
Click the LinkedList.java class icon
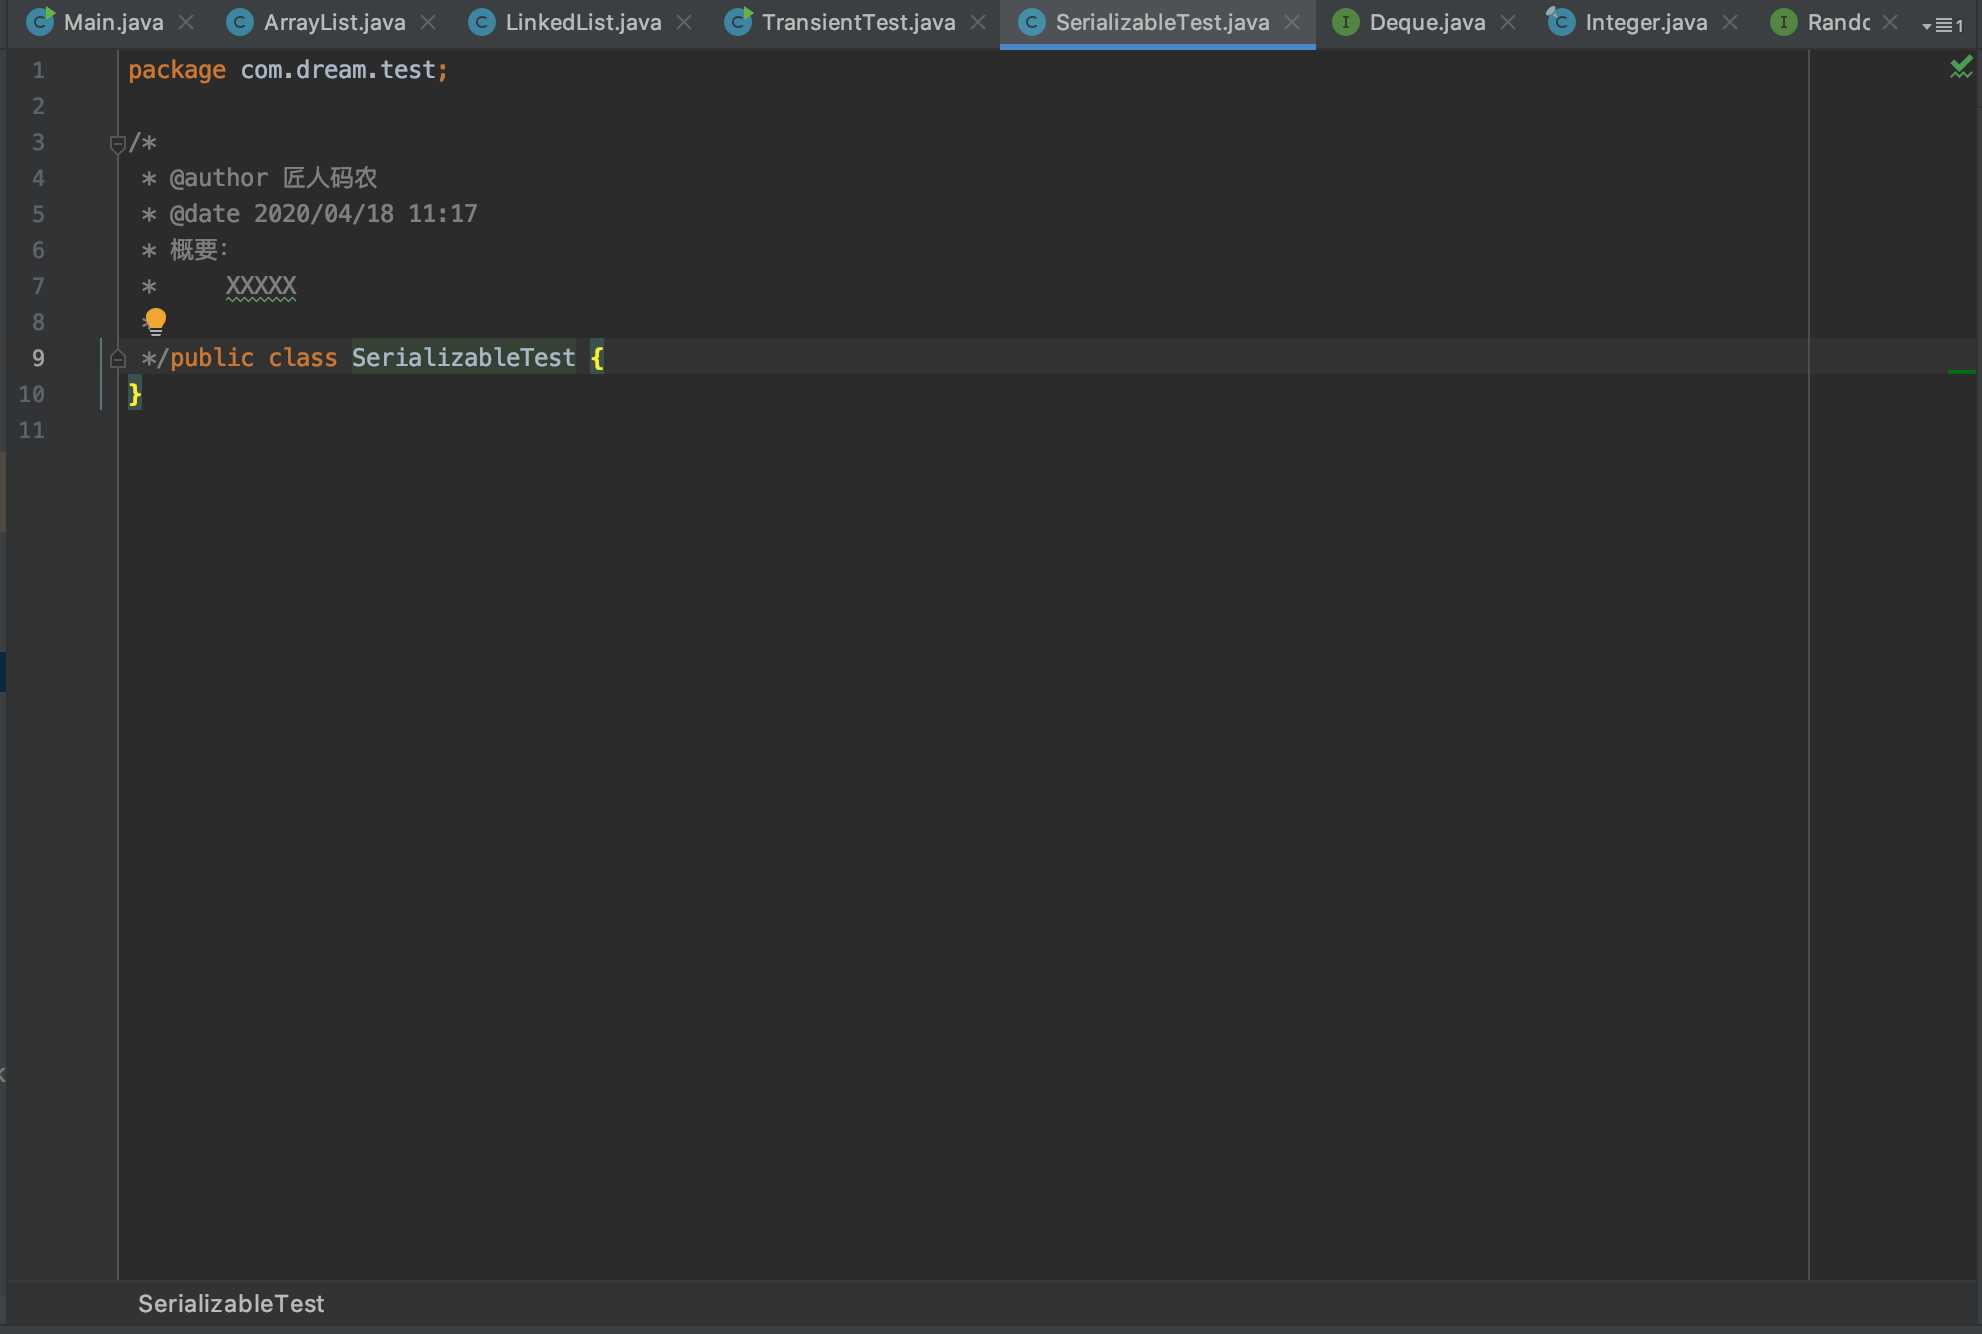point(482,22)
